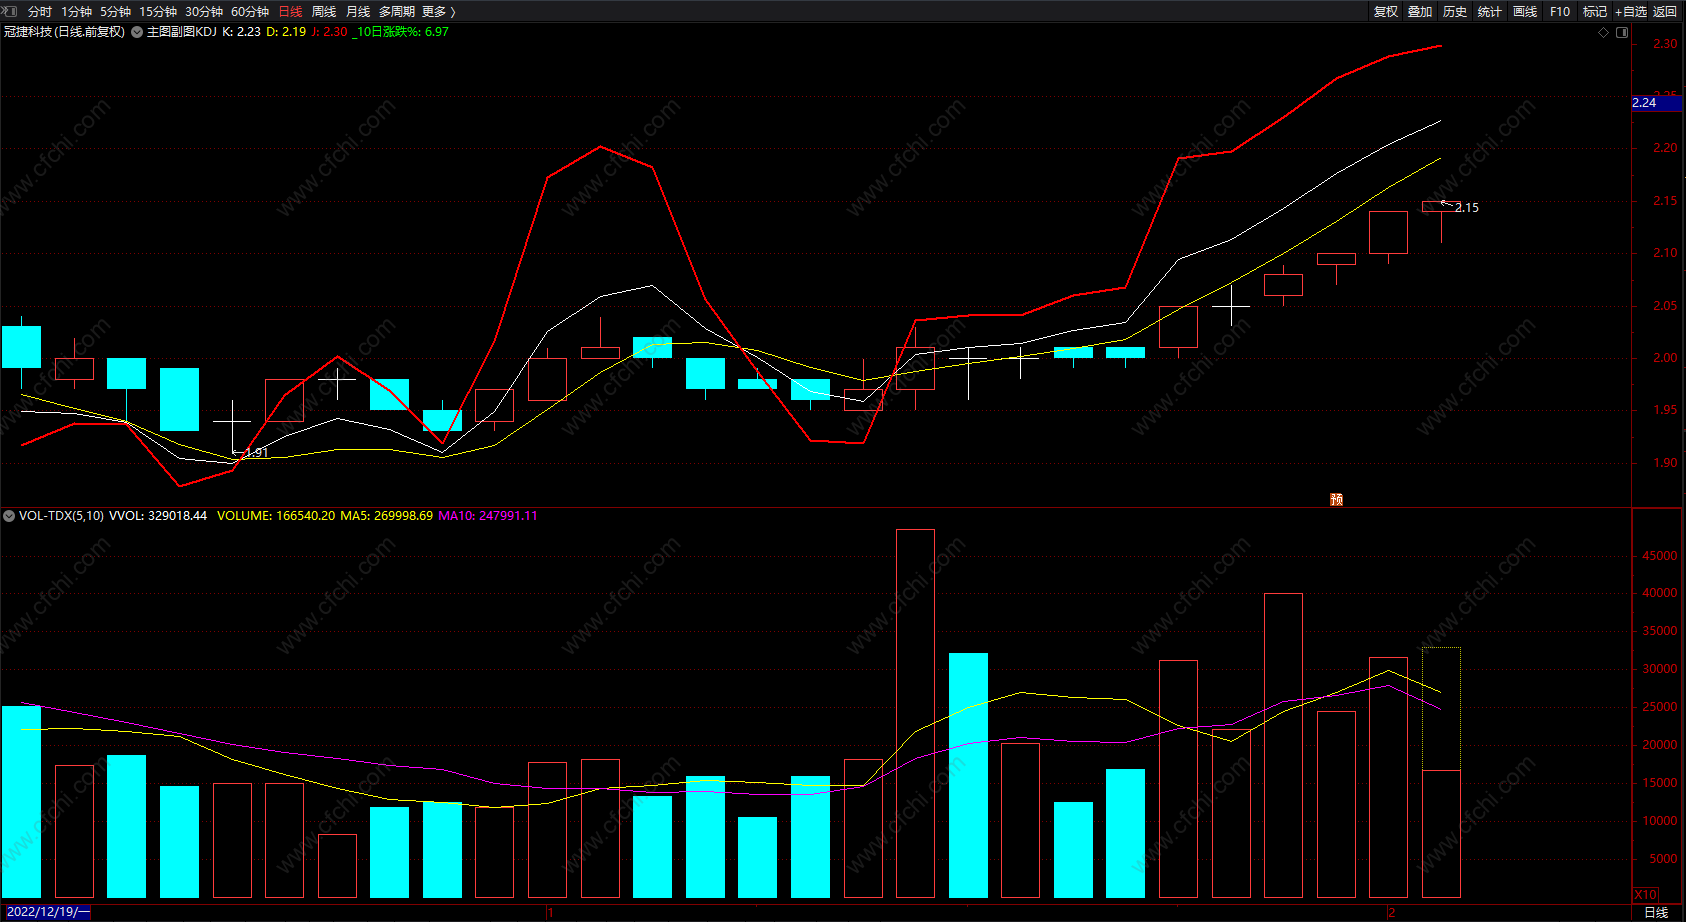Click the diamond icon above the price axis
This screenshot has height=922, width=1686.
pos(1604,32)
